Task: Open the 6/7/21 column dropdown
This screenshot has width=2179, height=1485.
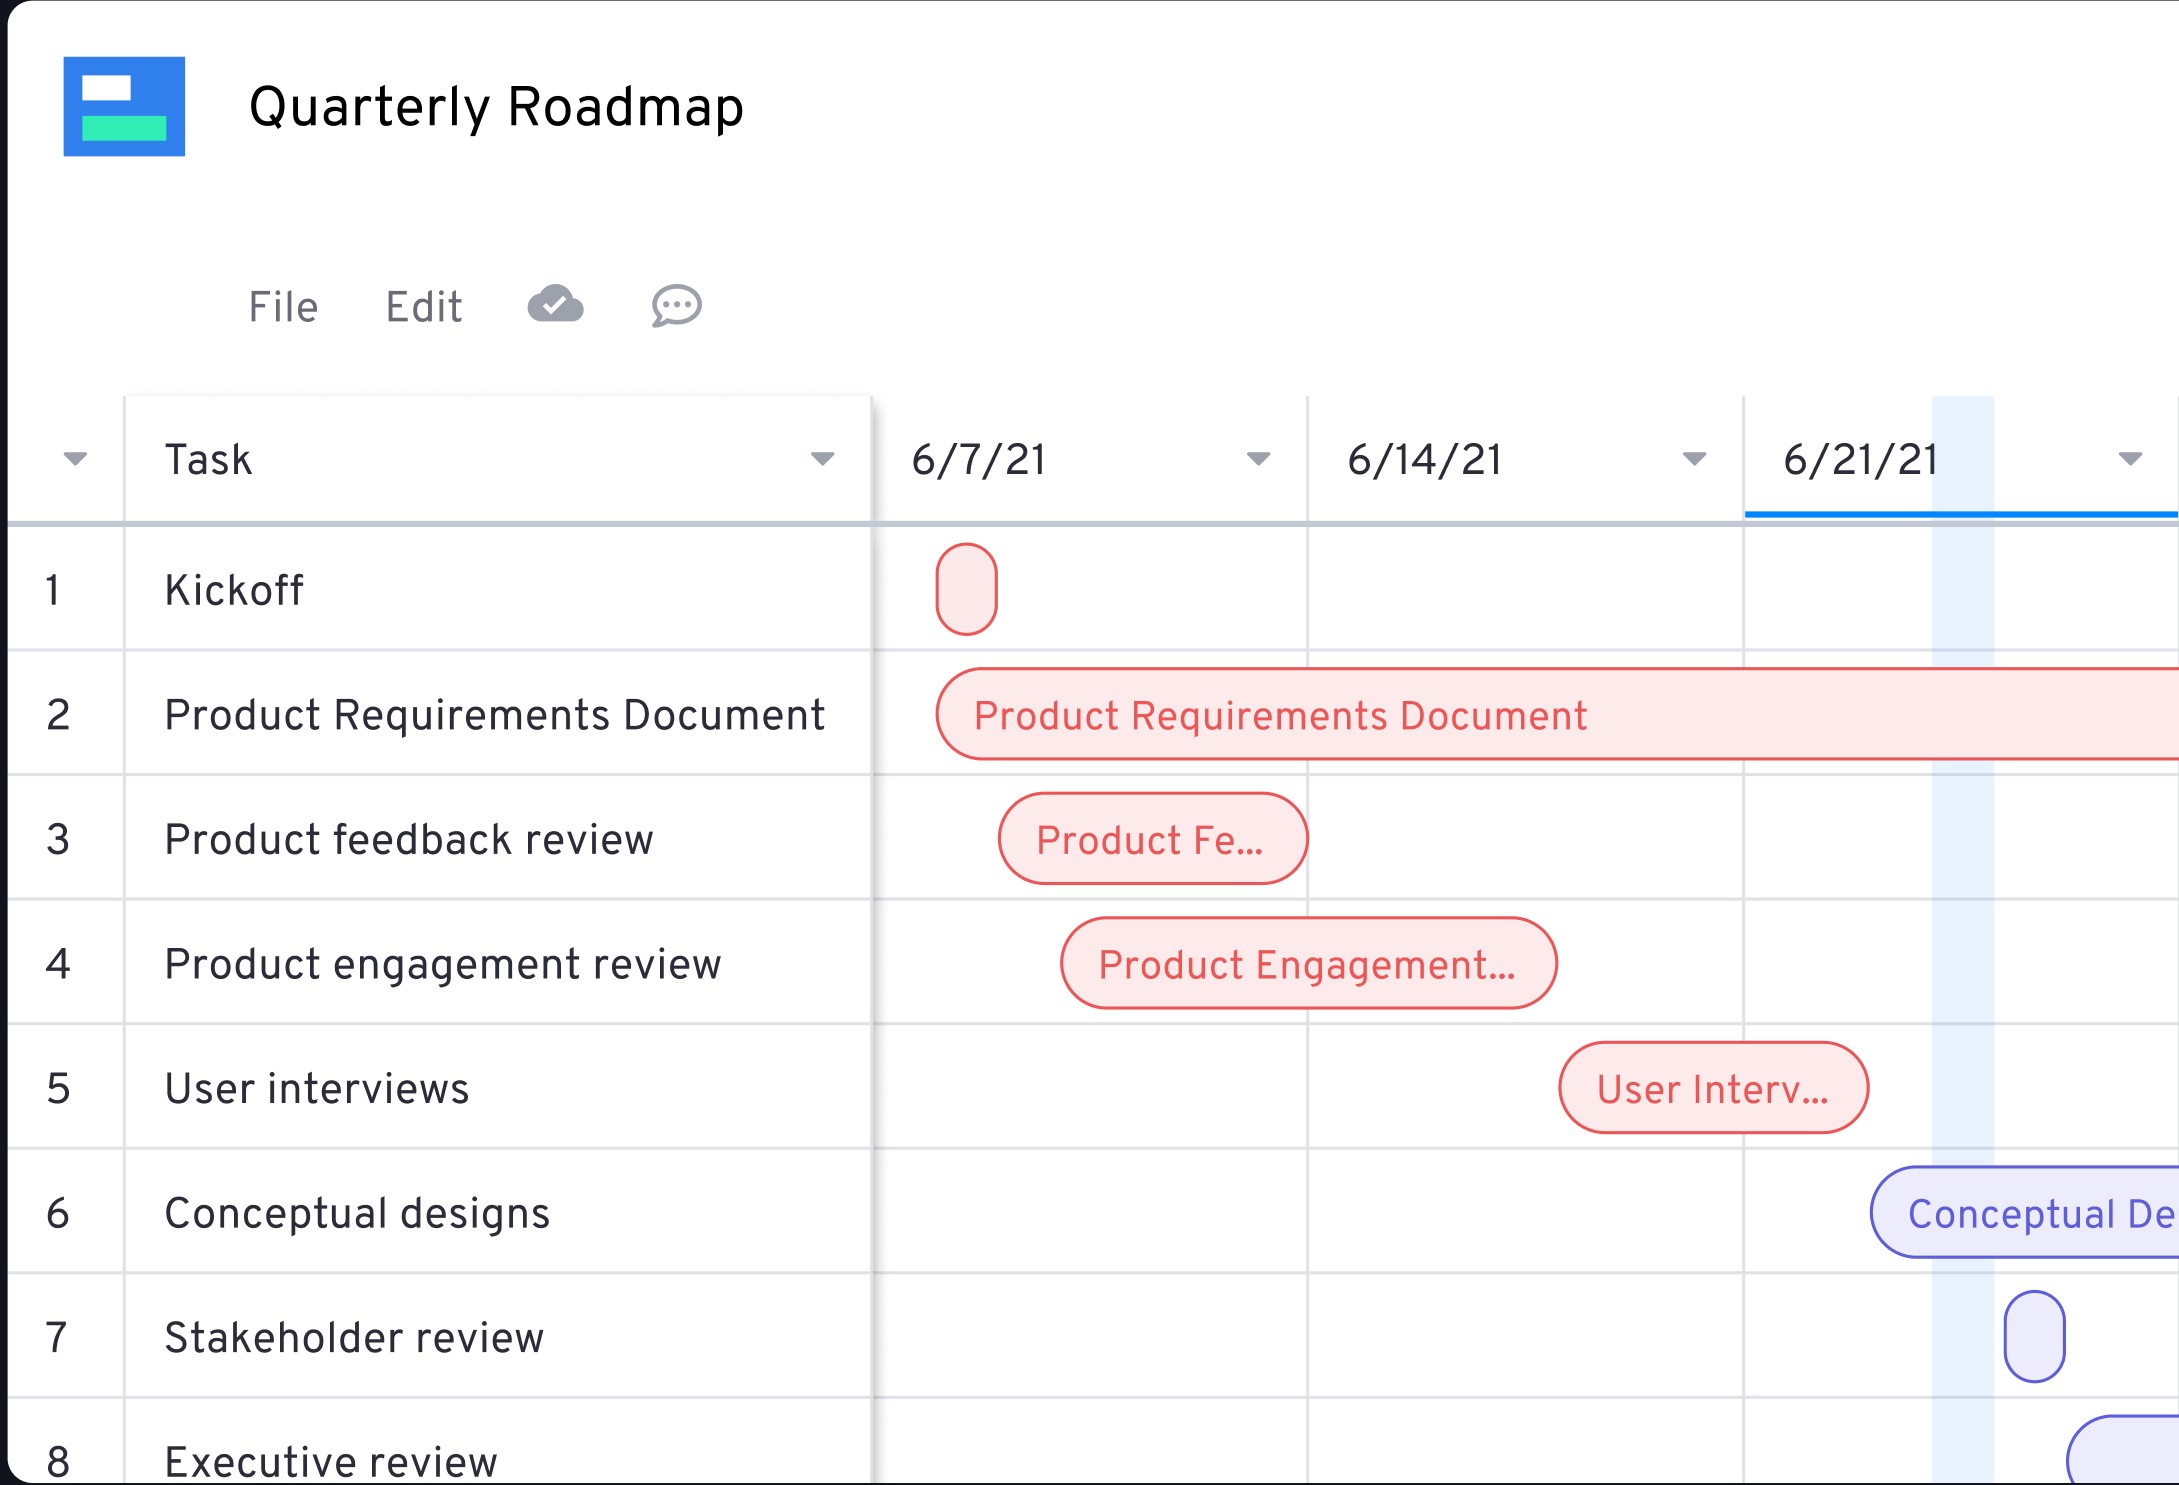Action: point(1258,459)
